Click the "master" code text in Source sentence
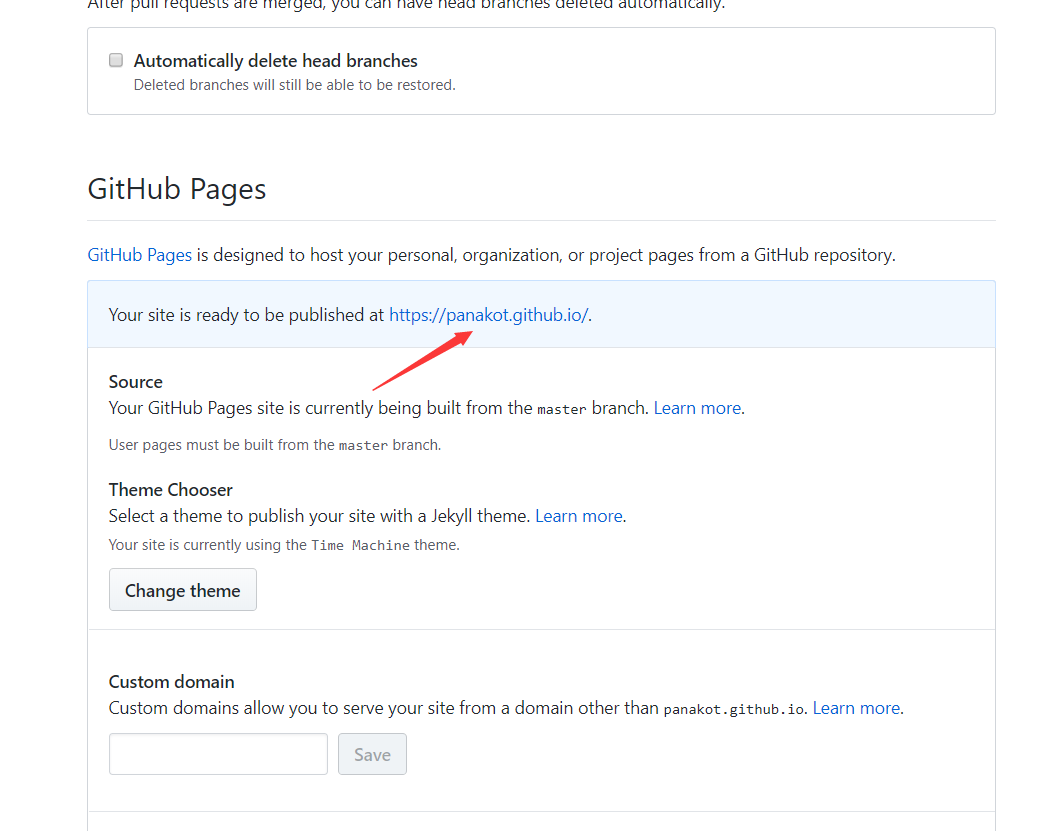 point(562,409)
